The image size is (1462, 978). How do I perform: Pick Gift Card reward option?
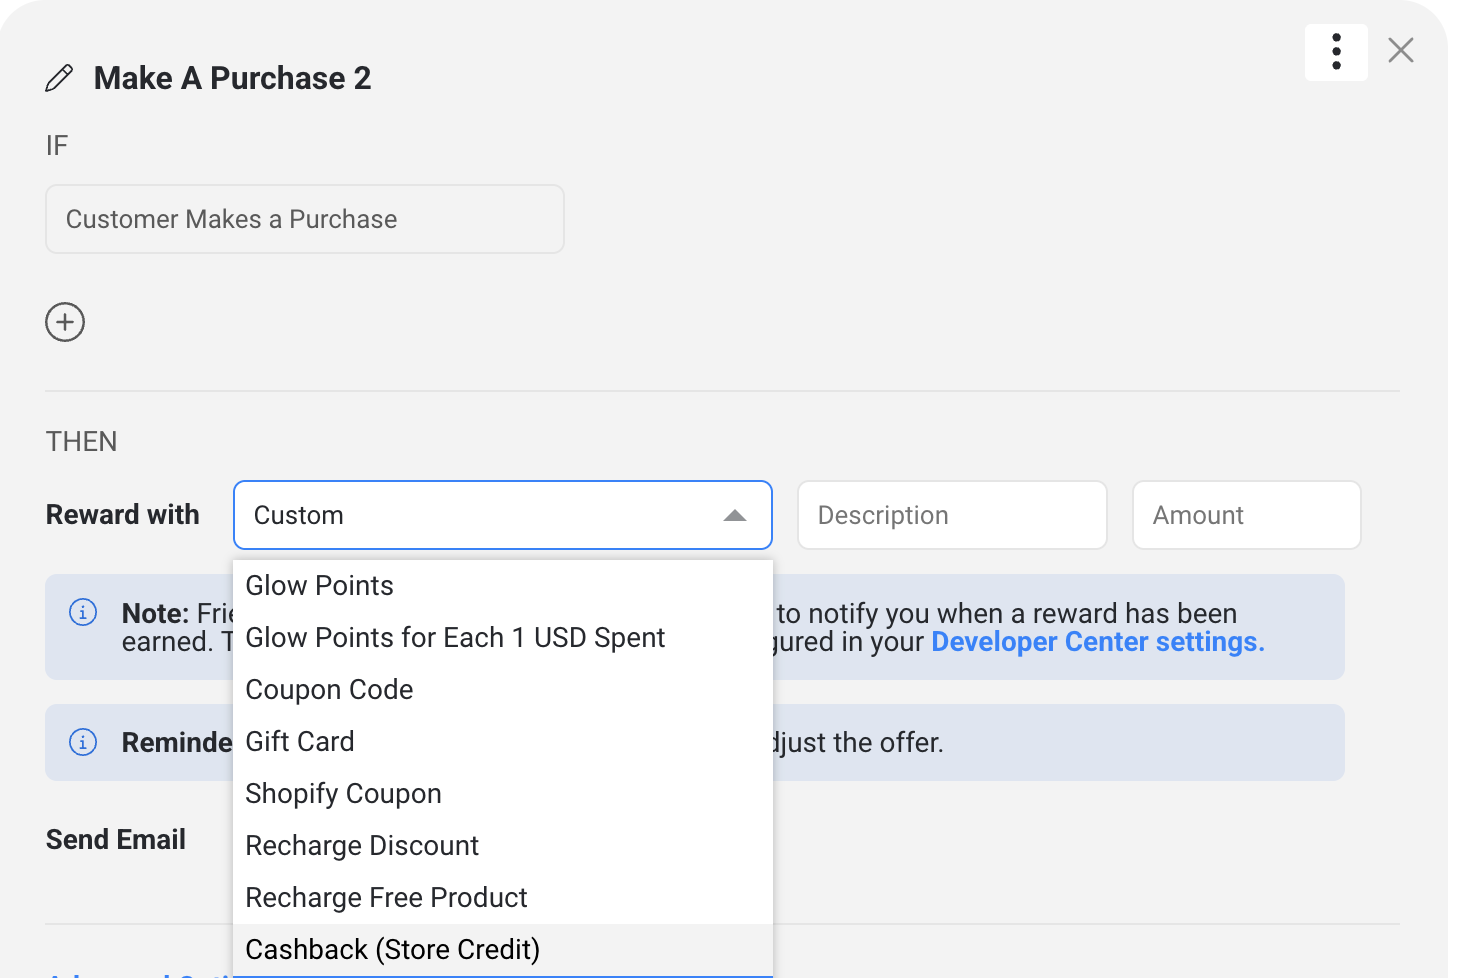(x=300, y=742)
